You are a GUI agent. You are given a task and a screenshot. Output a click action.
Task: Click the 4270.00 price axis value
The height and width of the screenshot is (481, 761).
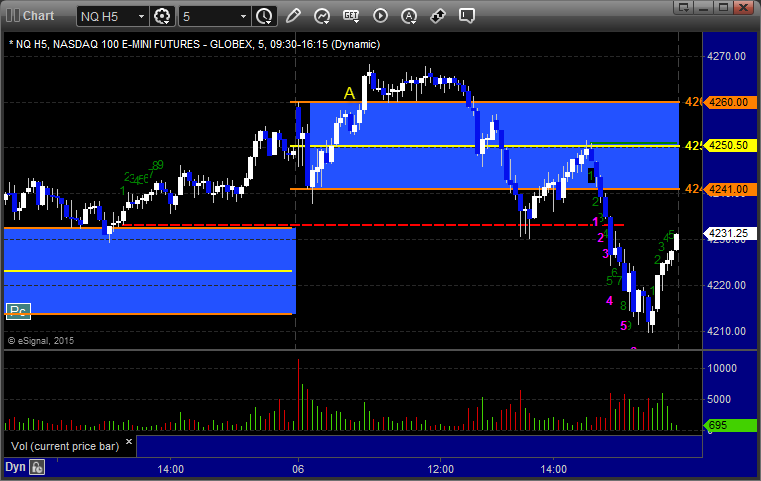click(727, 56)
